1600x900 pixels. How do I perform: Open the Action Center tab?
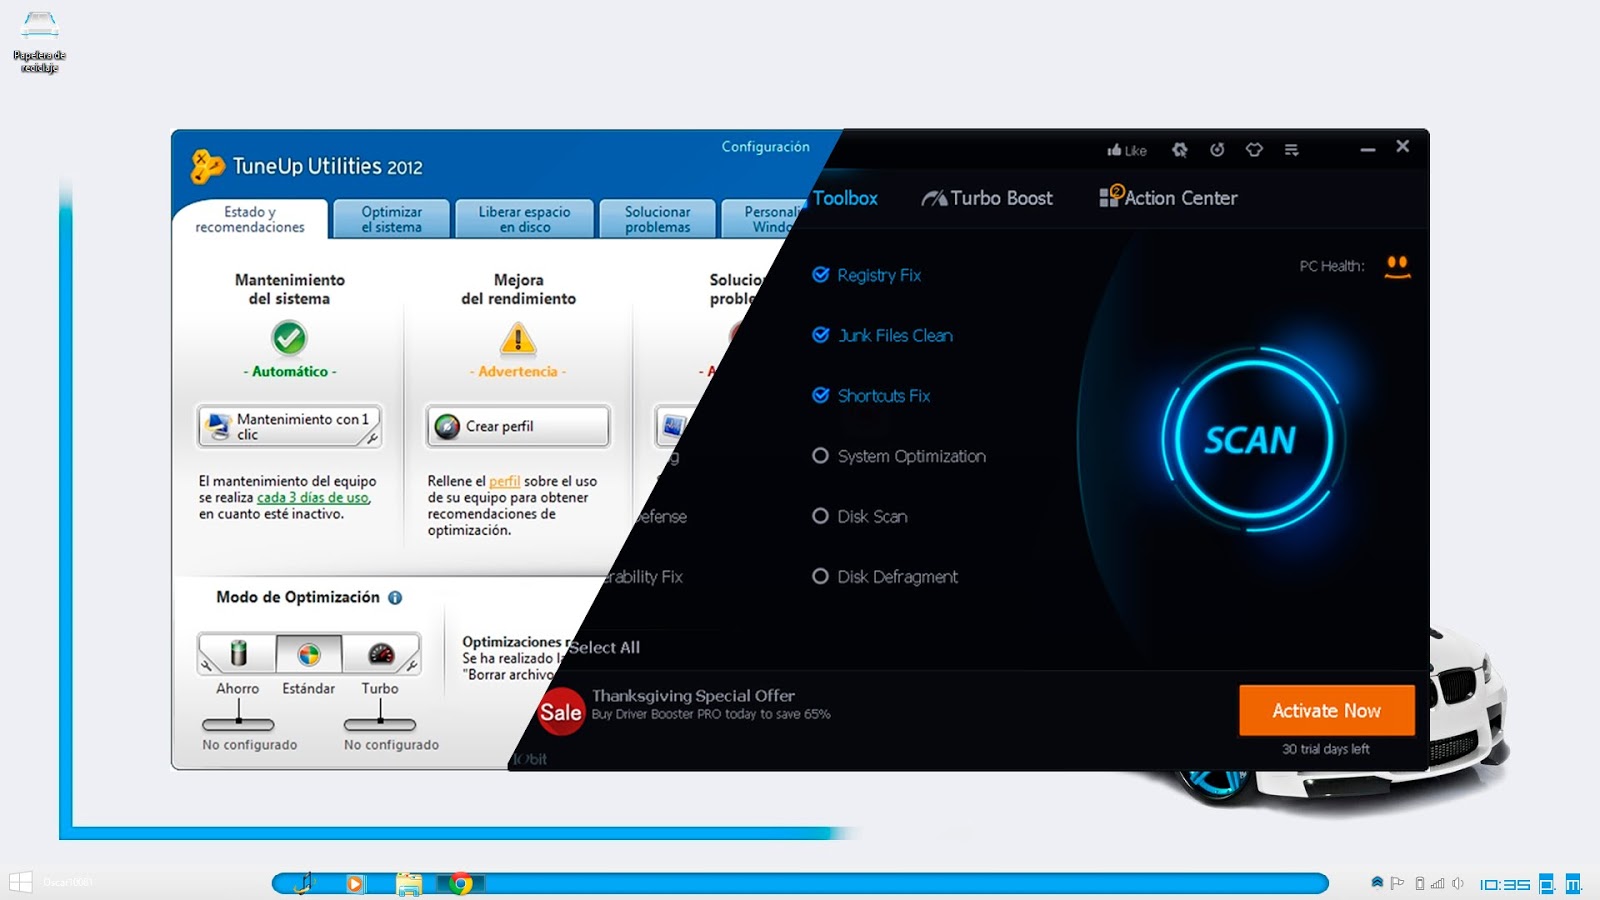(1169, 197)
